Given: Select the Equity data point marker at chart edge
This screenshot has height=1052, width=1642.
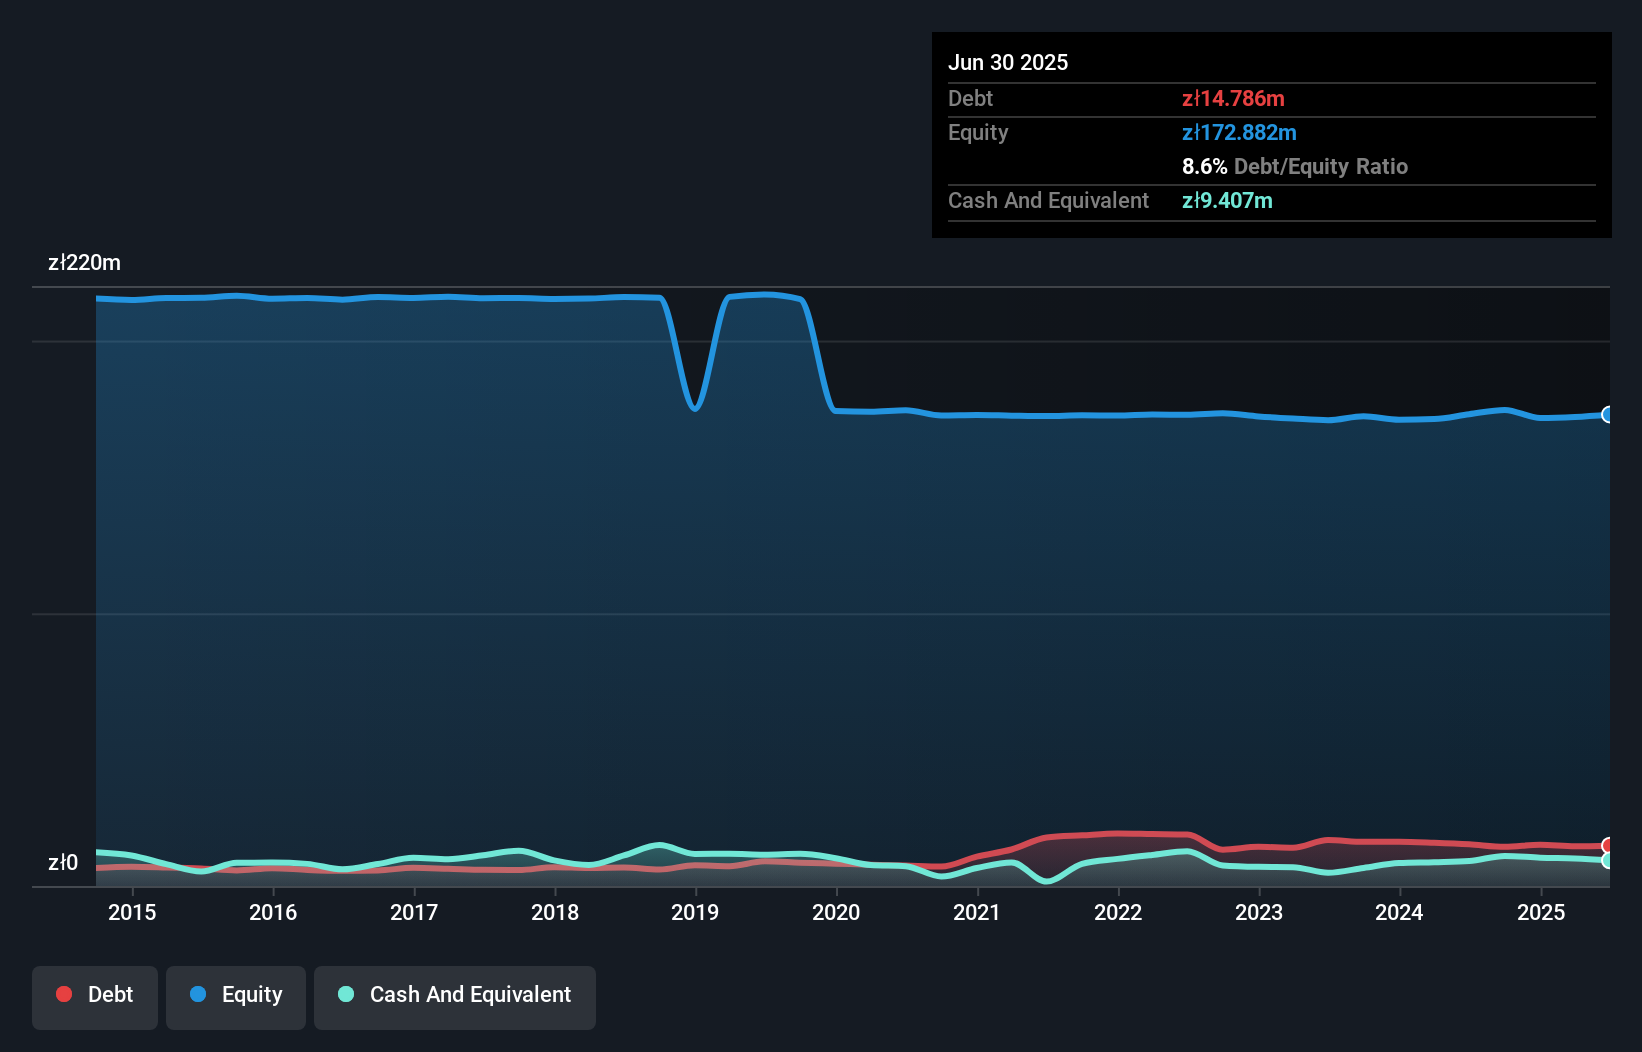Looking at the screenshot, I should 1607,413.
